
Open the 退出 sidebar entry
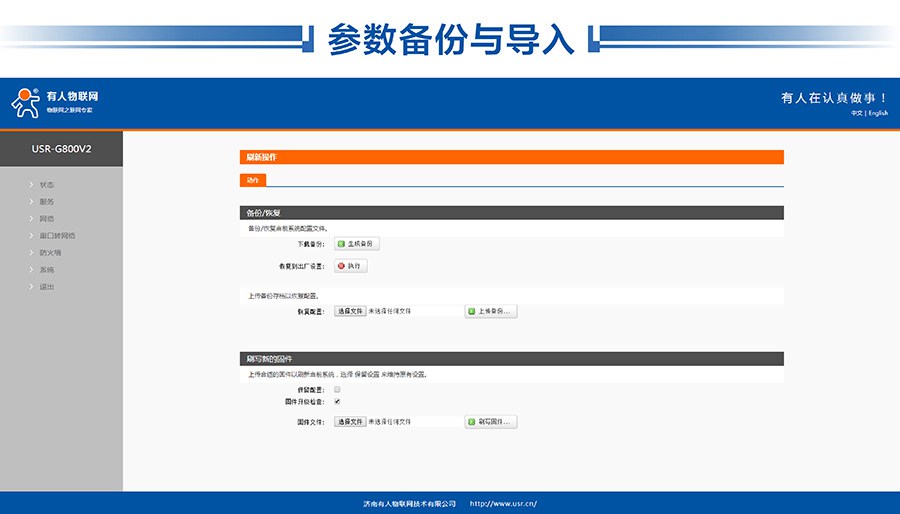tap(46, 287)
